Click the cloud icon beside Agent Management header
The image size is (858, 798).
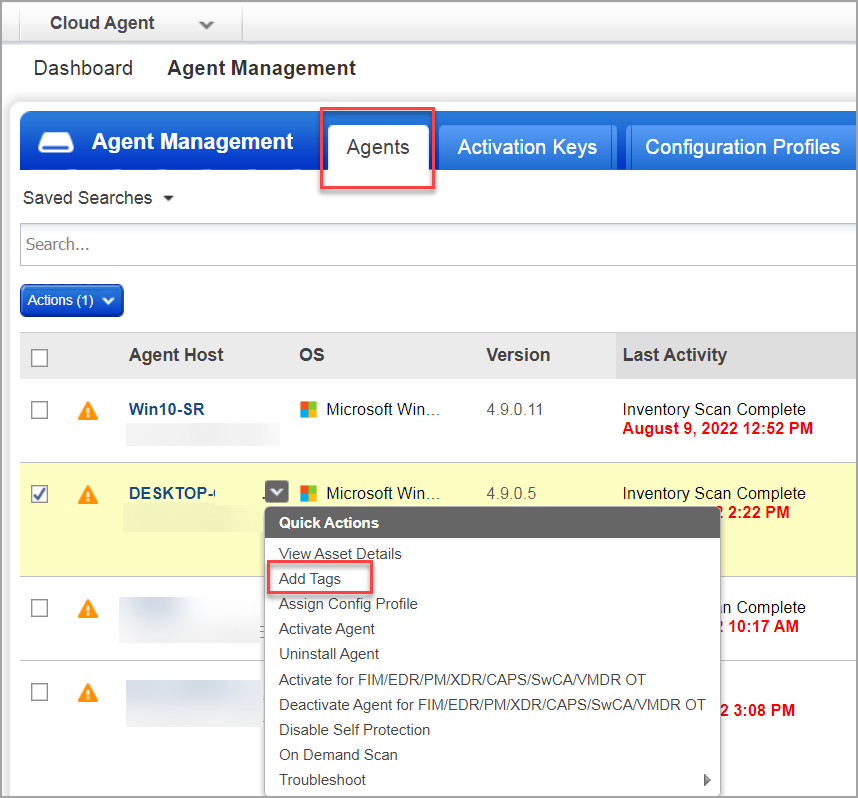click(x=55, y=141)
